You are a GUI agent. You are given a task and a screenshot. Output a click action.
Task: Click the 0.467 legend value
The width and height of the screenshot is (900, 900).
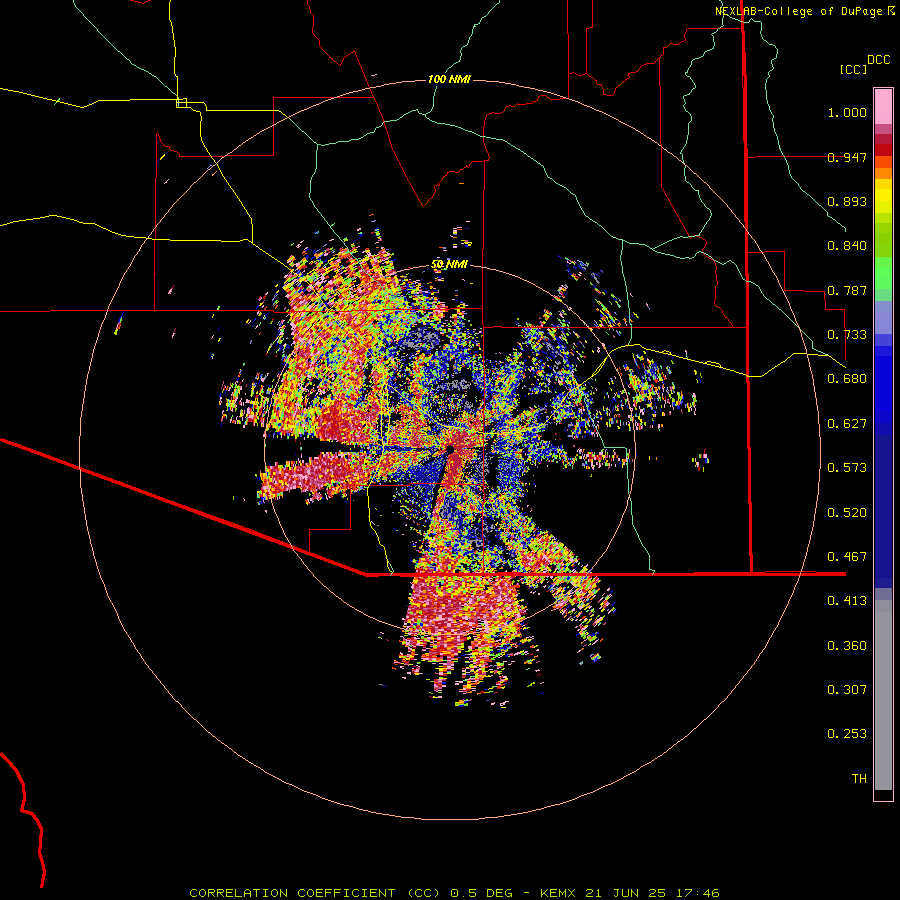point(847,557)
